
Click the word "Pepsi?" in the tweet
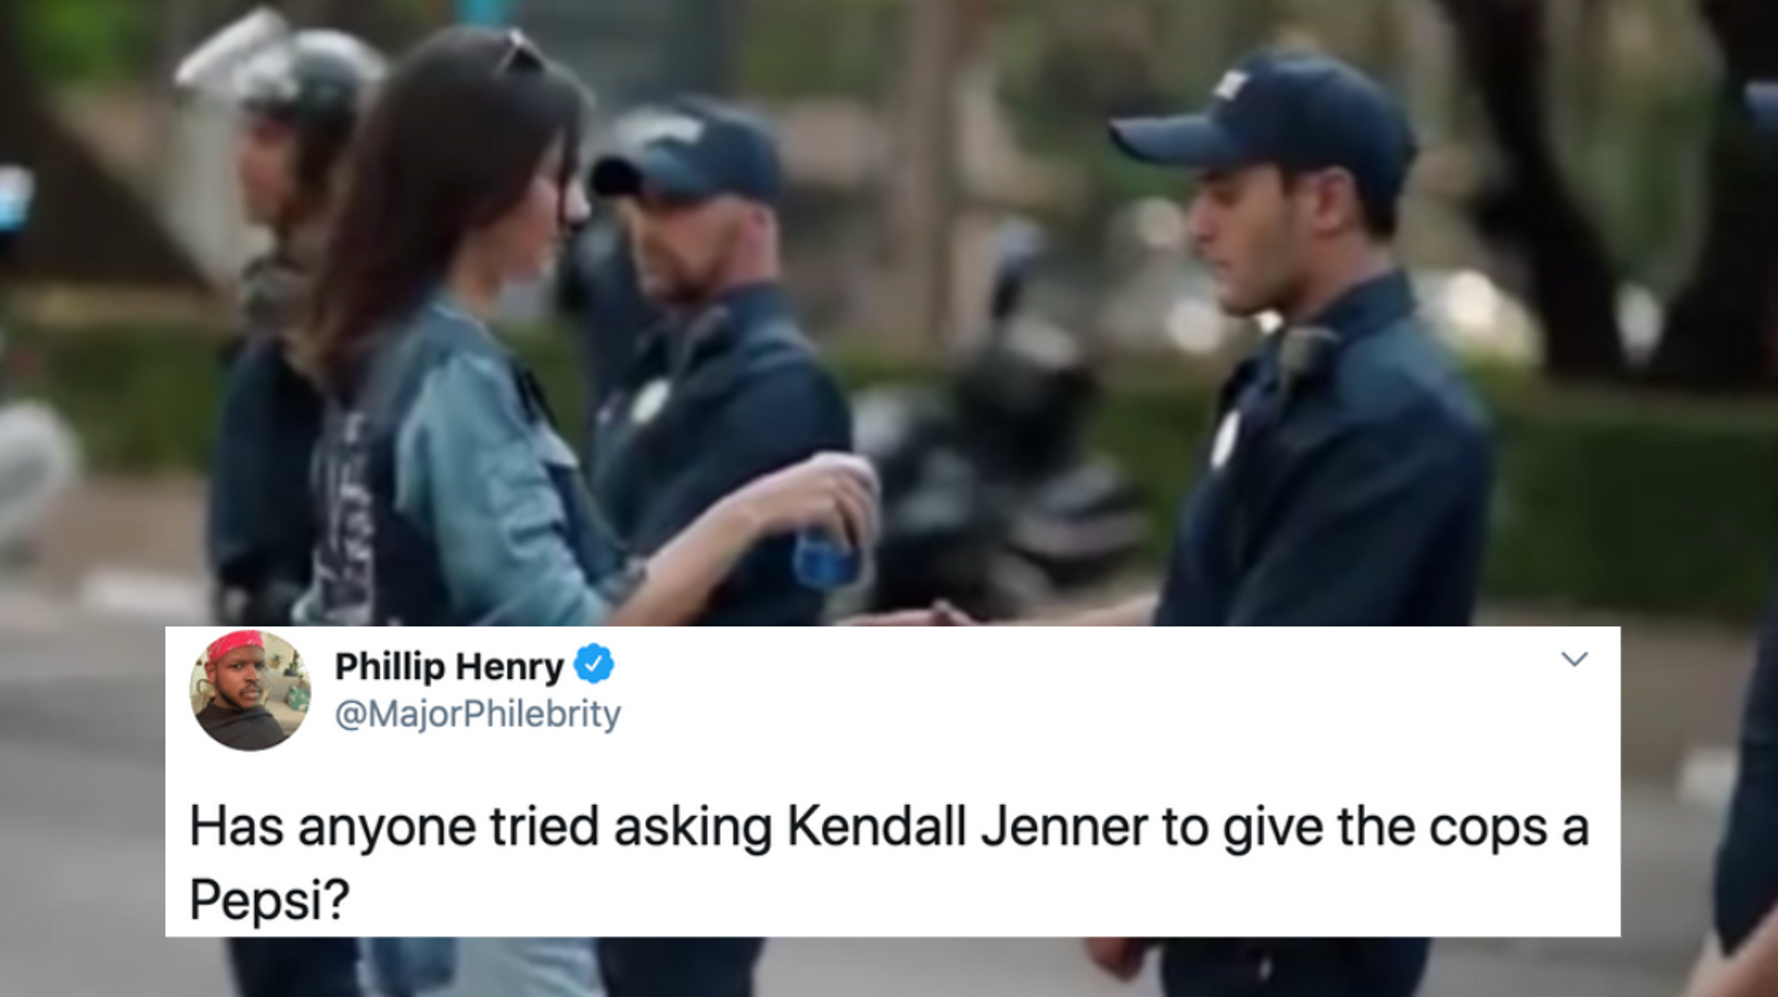click(269, 899)
